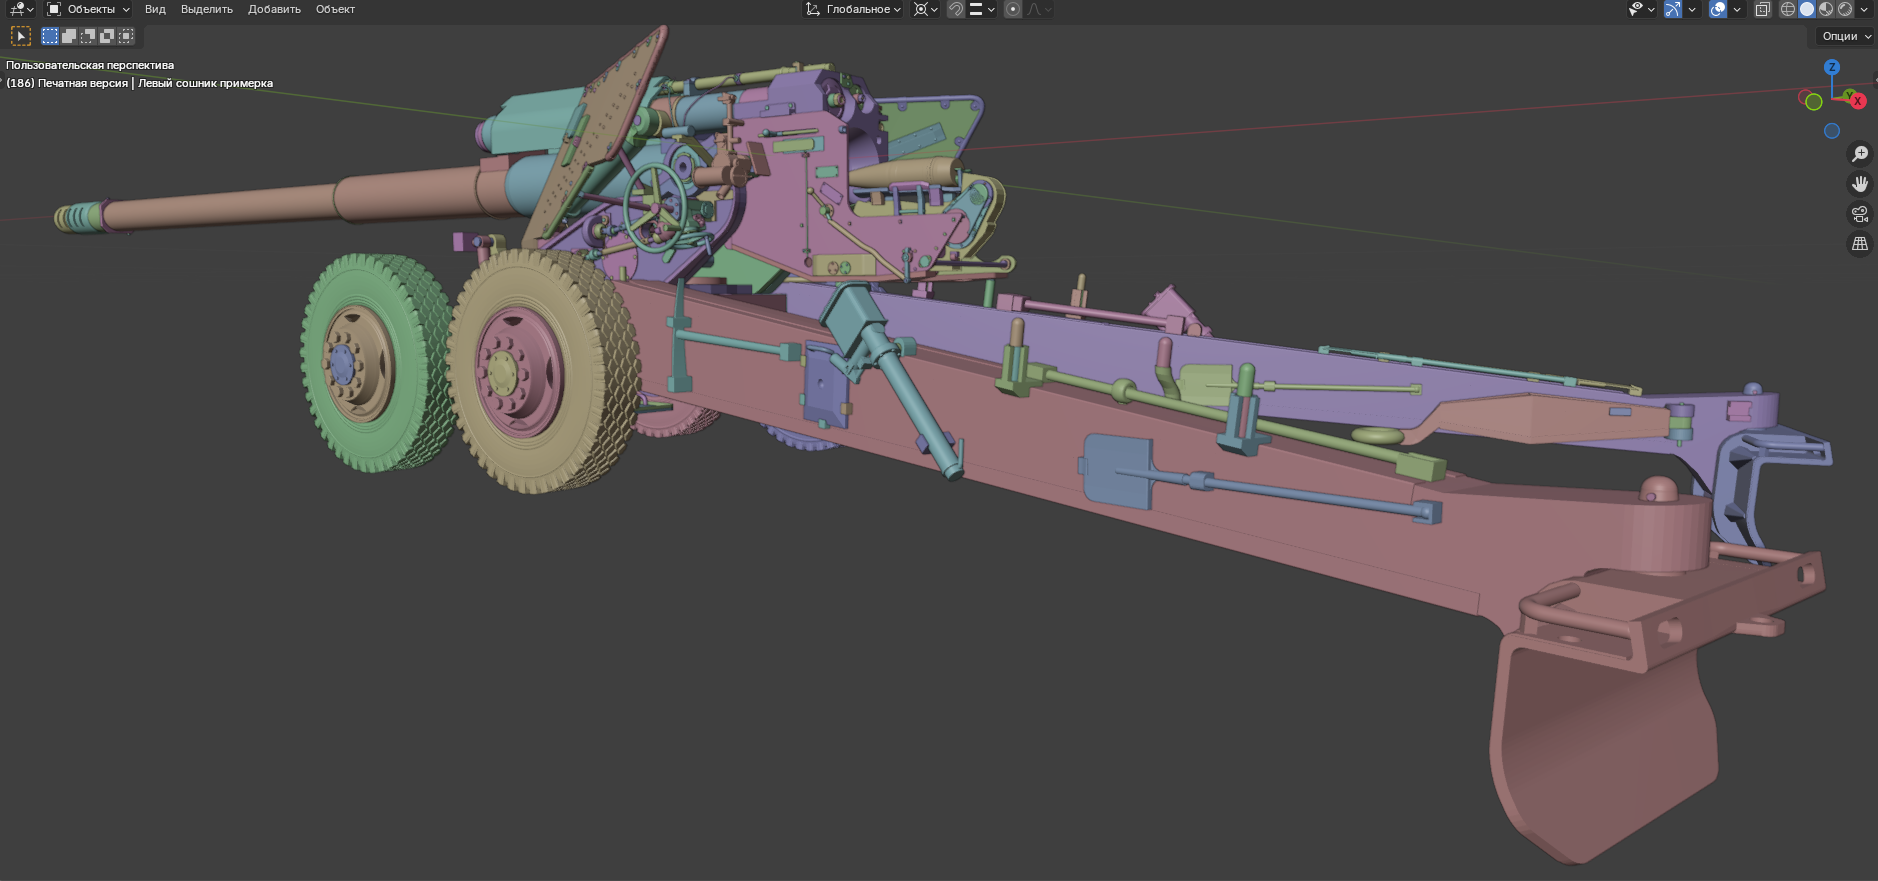This screenshot has height=881, width=1878.
Task: Open the pivot point dropdown
Action: point(925,9)
